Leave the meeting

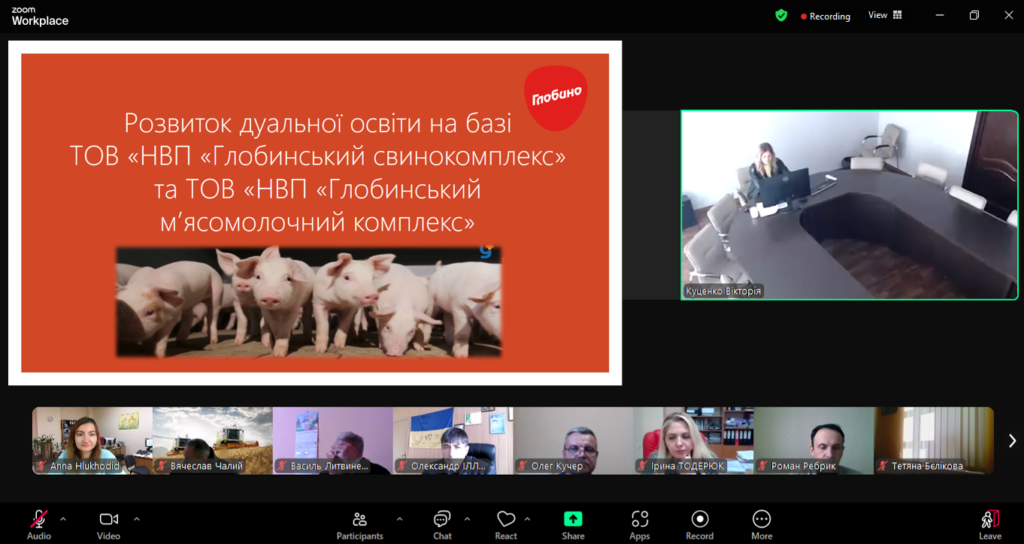[x=990, y=522]
